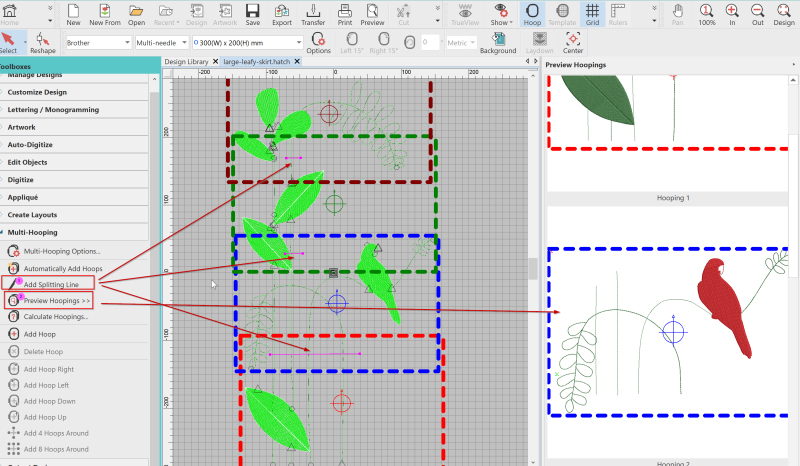Click the Open folder icon
Image resolution: width=800 pixels, height=466 pixels.
[136, 14]
